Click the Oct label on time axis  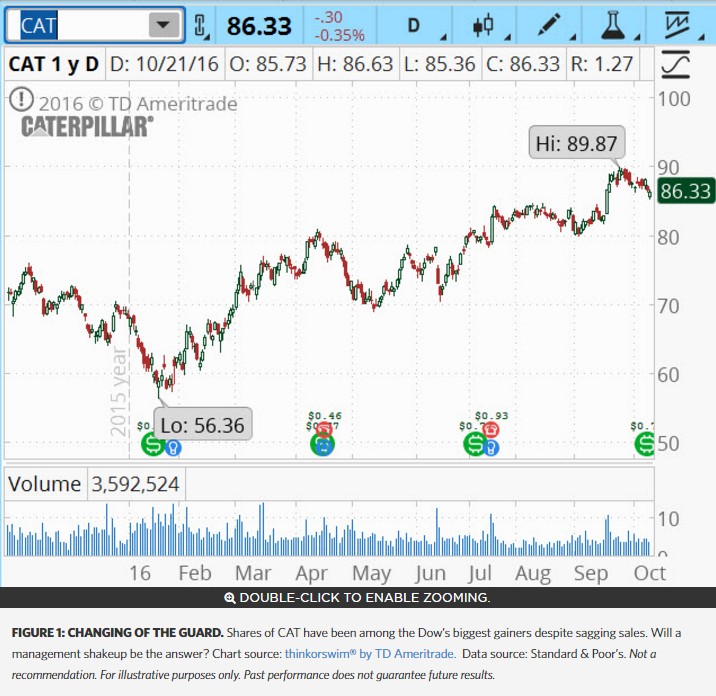(650, 573)
